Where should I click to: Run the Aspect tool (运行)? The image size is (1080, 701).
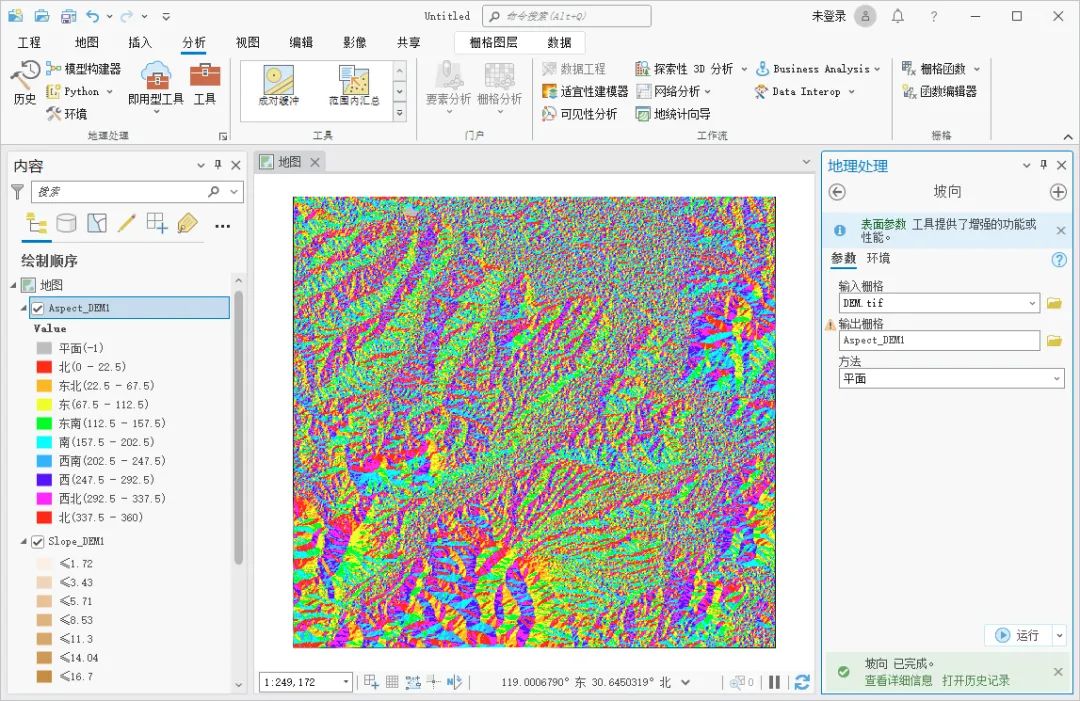pos(1018,635)
